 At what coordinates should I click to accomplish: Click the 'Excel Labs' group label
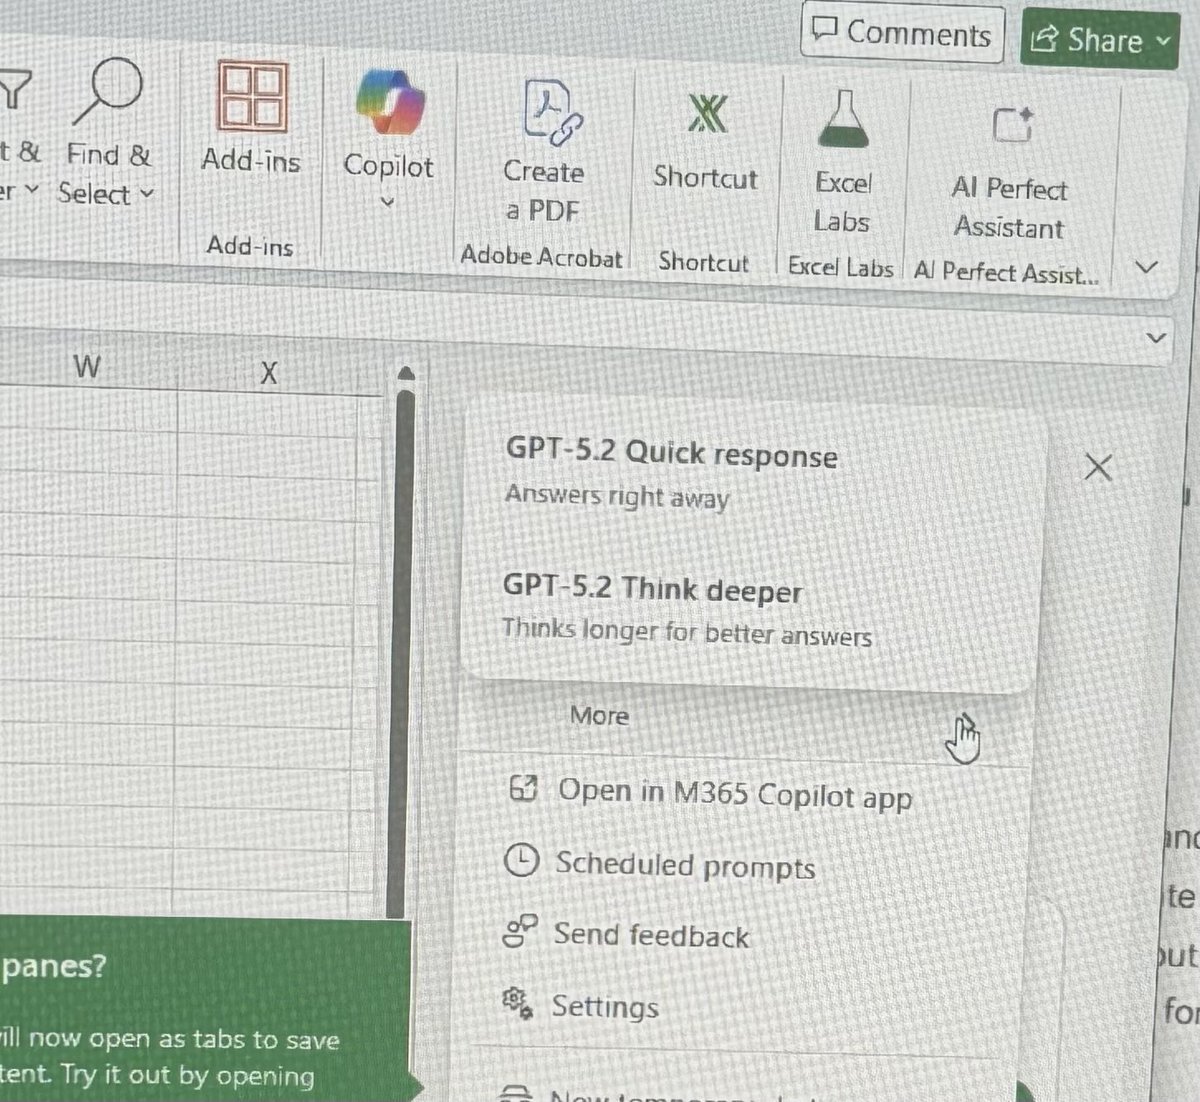pyautogui.click(x=840, y=267)
